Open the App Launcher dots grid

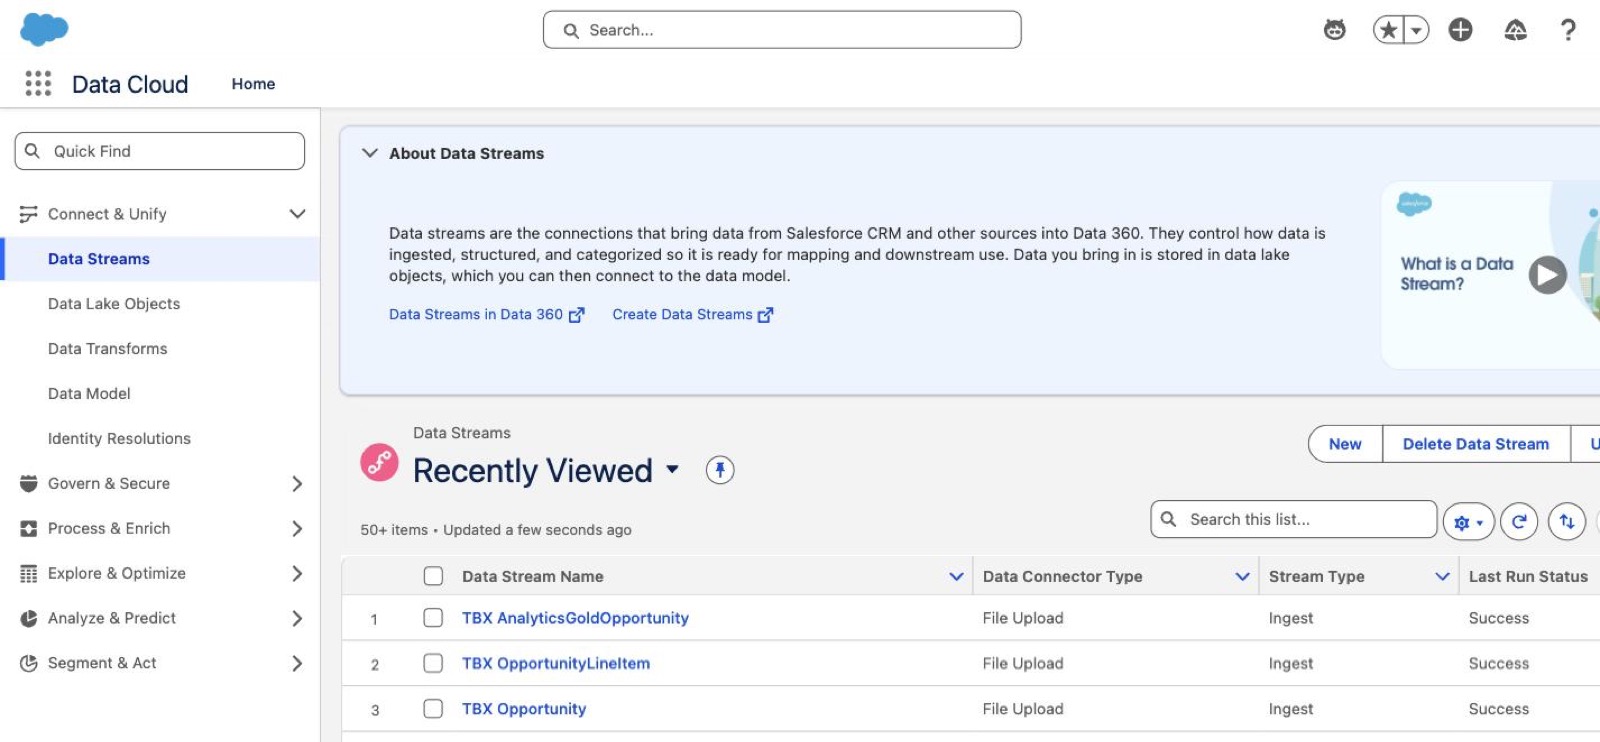[x=38, y=83]
